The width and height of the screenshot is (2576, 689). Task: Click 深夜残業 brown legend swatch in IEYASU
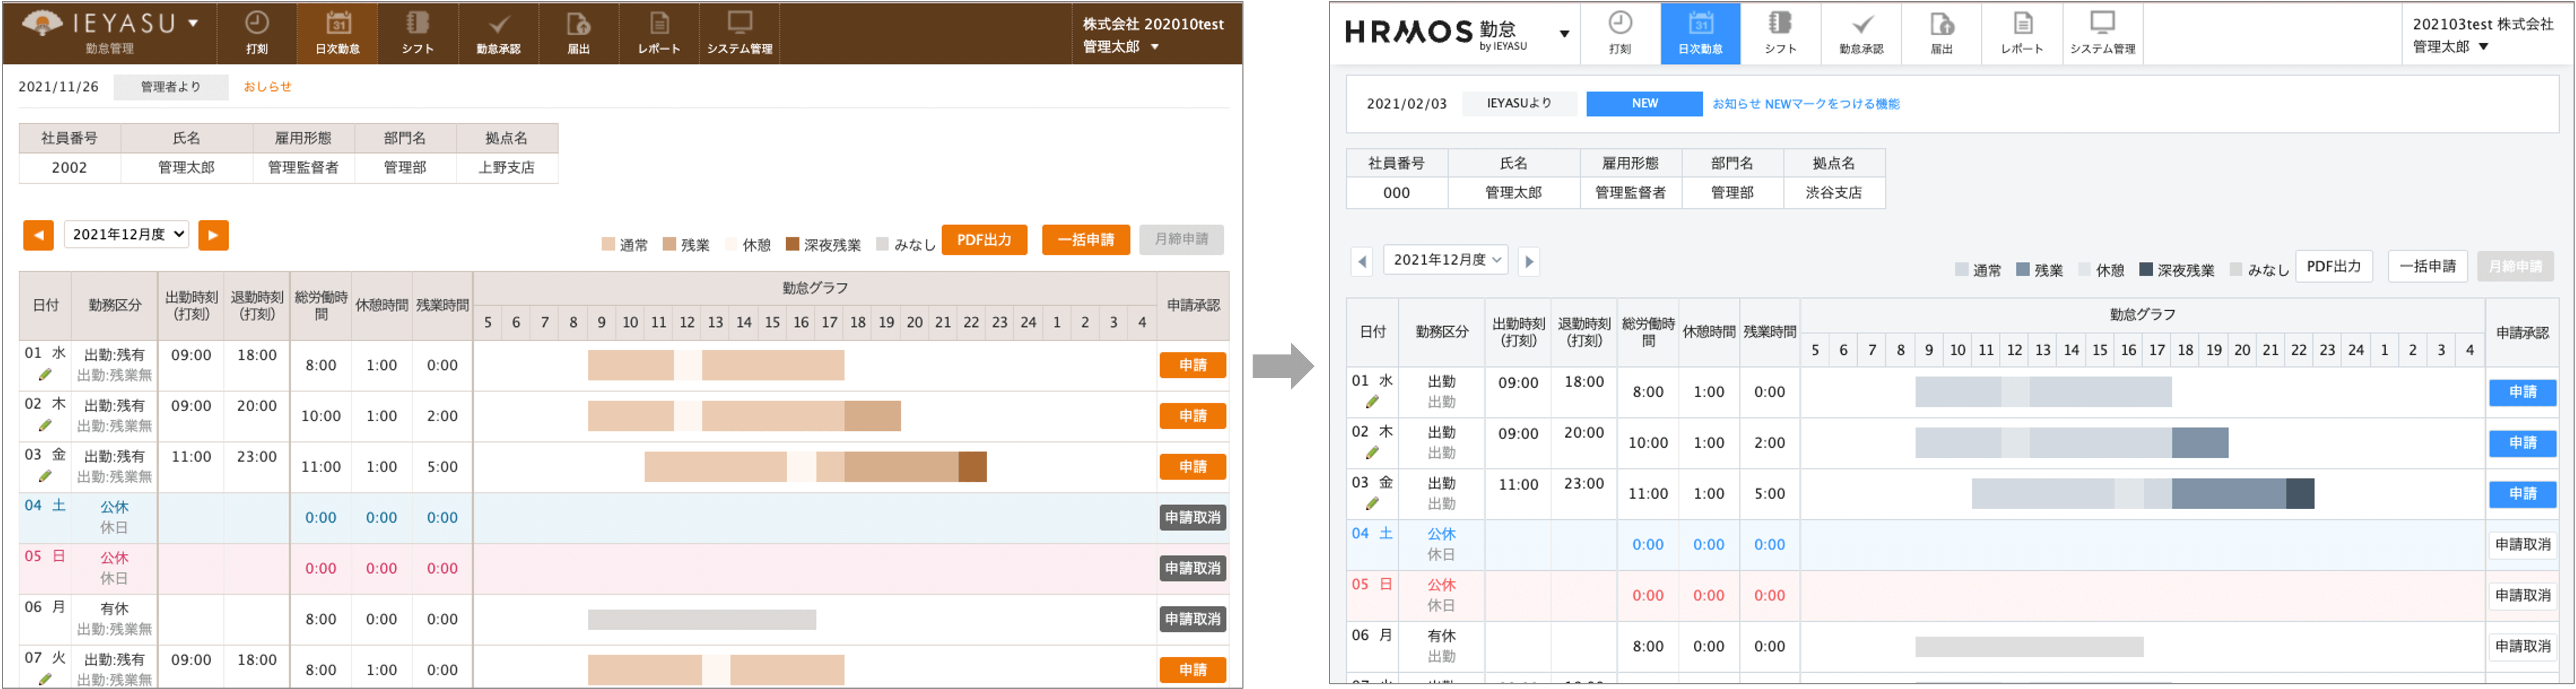coord(792,244)
